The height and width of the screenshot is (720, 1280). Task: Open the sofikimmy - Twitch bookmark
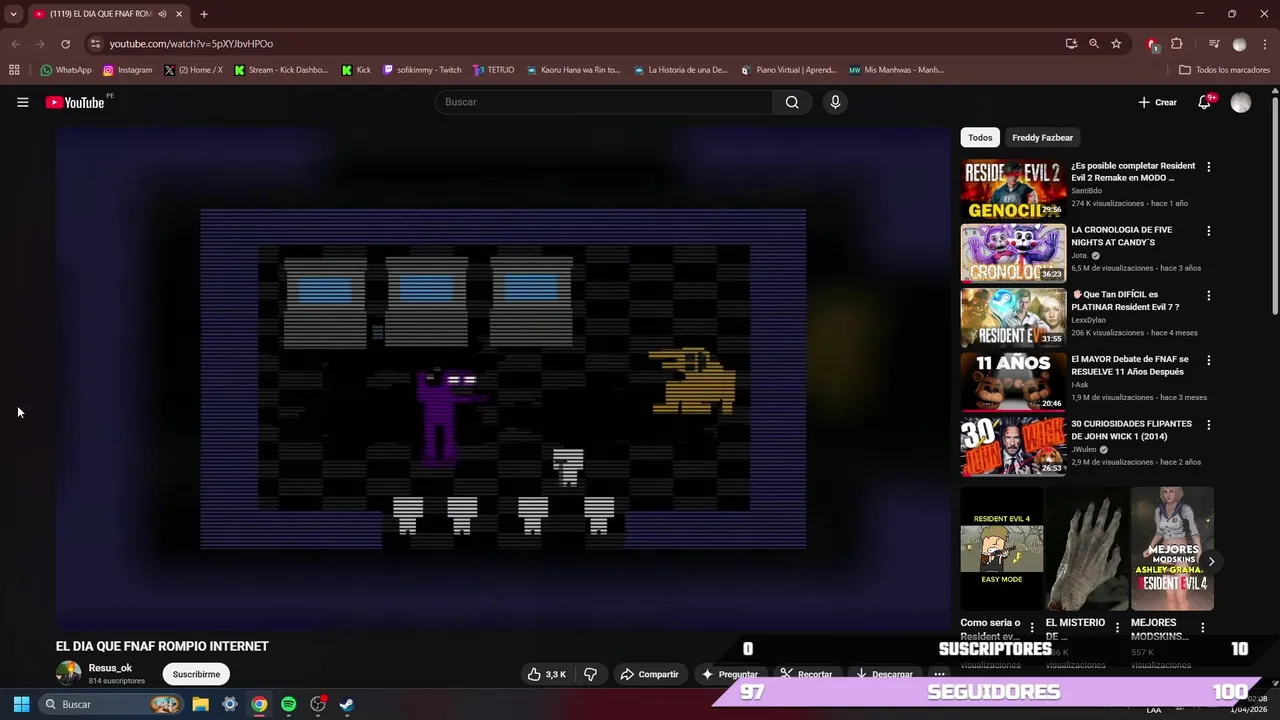click(422, 70)
